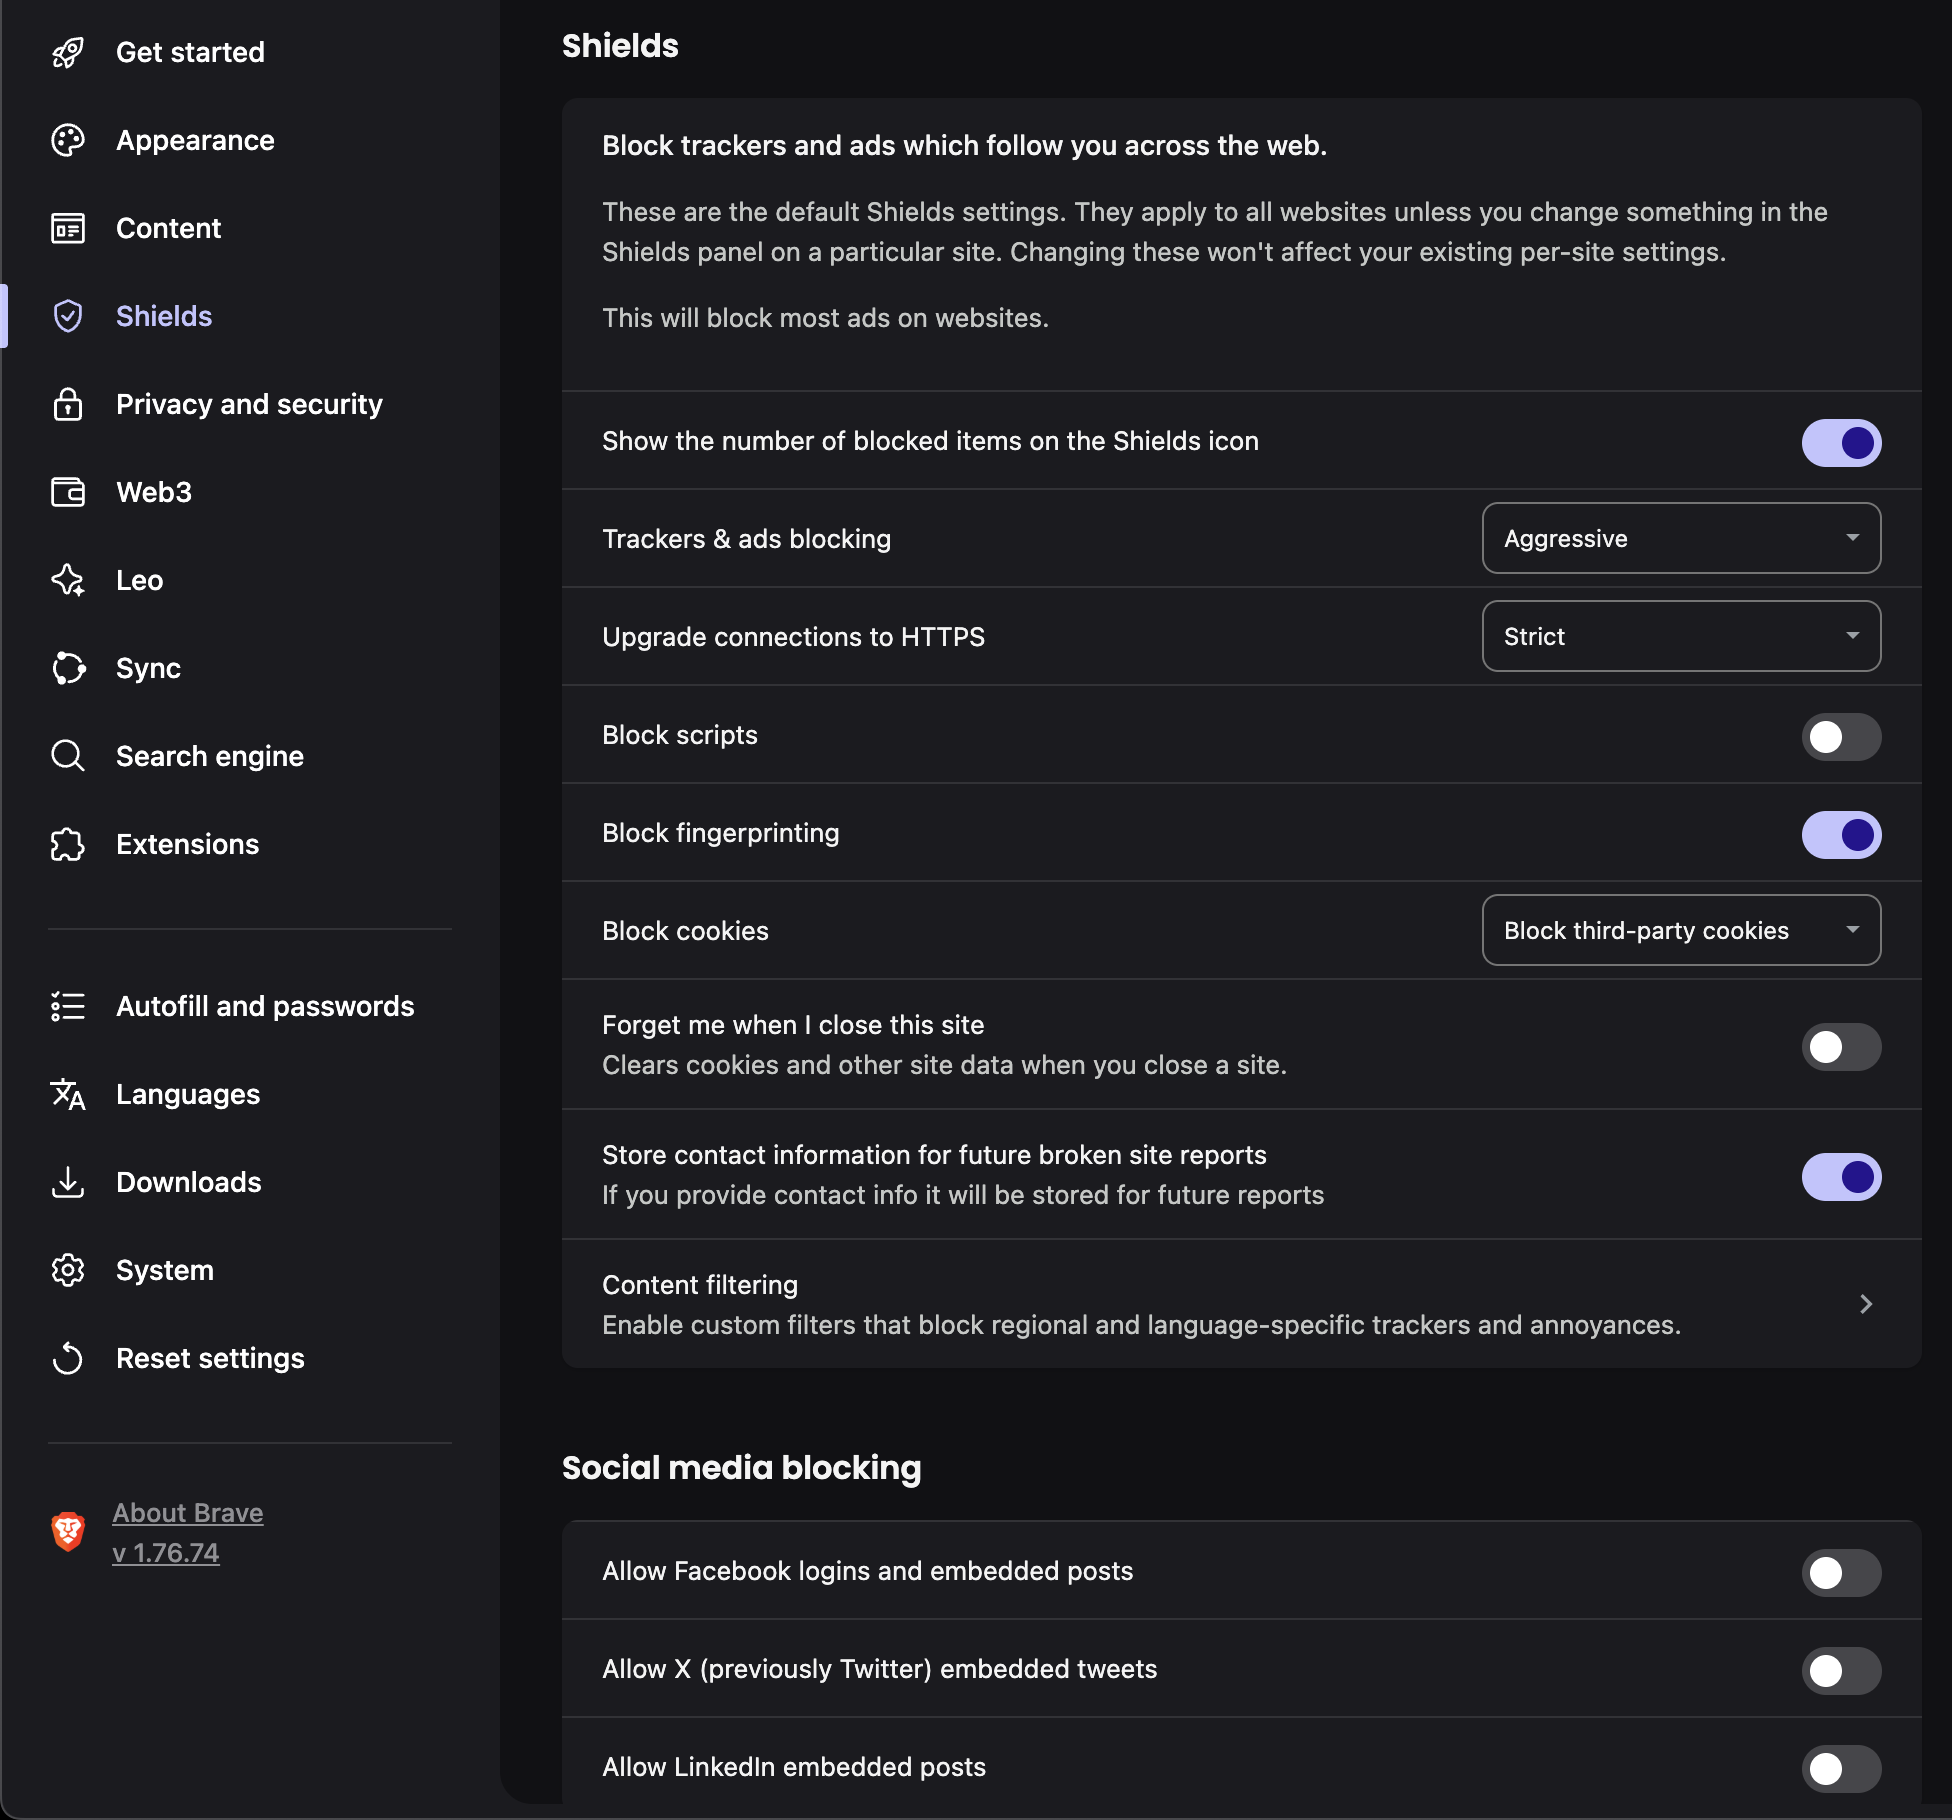Toggle Allow Facebook logins and embedded posts
The height and width of the screenshot is (1820, 1952).
(1840, 1572)
